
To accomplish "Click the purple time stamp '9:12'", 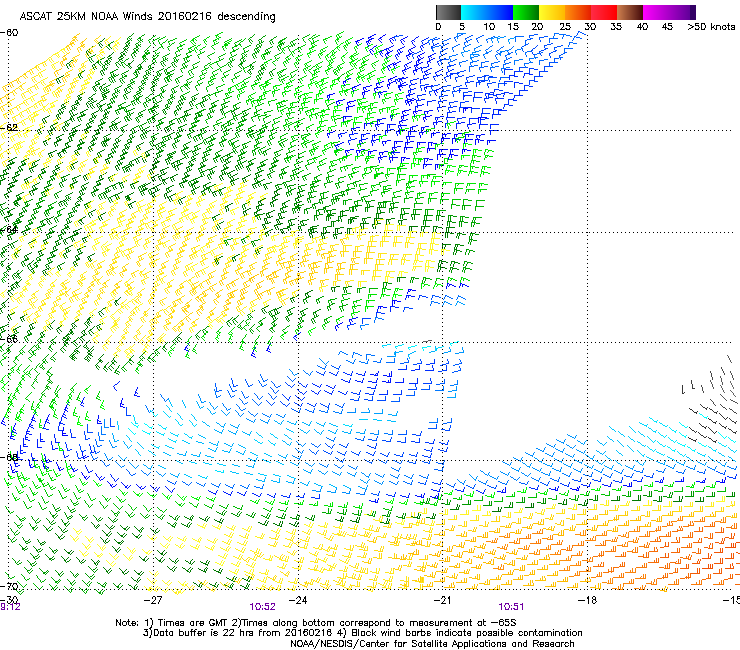I will pyautogui.click(x=10, y=607).
